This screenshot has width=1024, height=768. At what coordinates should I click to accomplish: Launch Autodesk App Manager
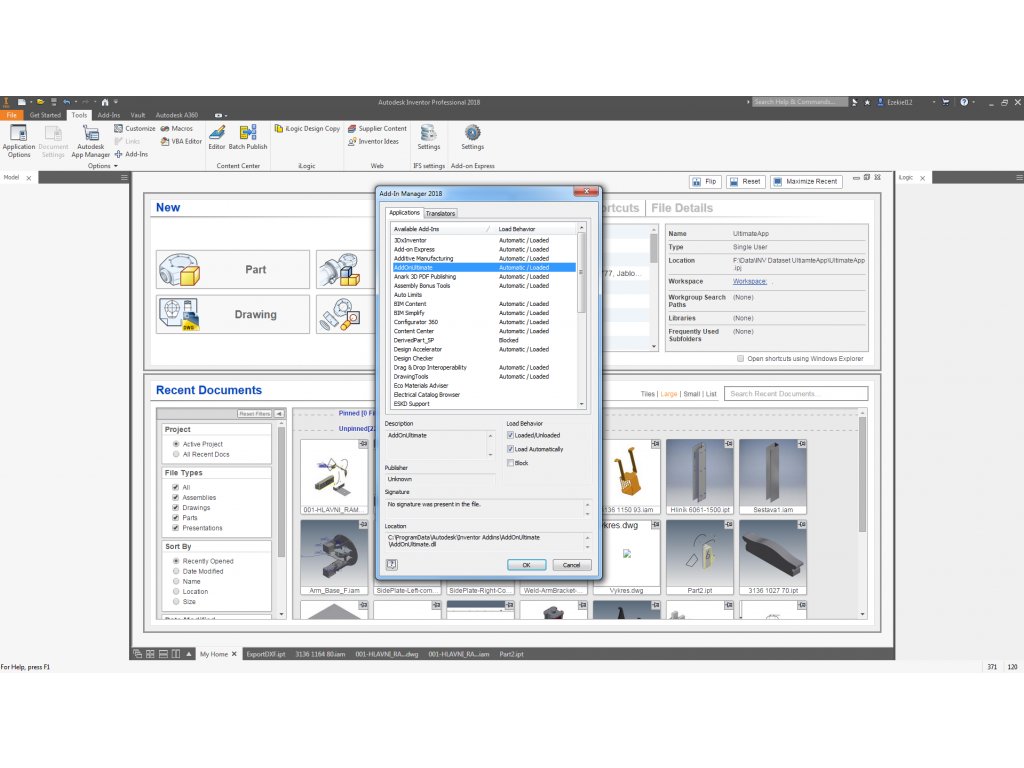click(x=90, y=141)
